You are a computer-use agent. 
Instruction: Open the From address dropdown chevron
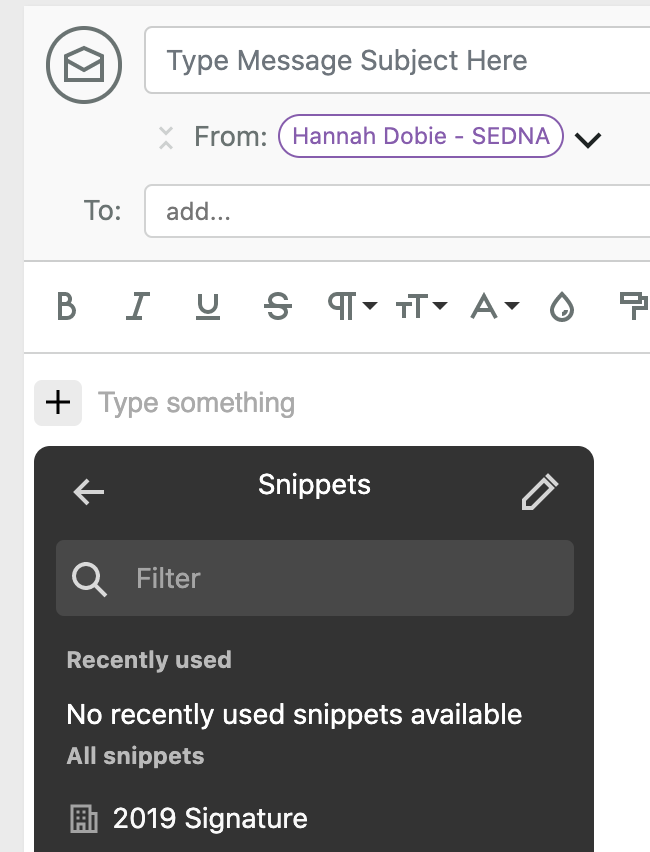[588, 139]
